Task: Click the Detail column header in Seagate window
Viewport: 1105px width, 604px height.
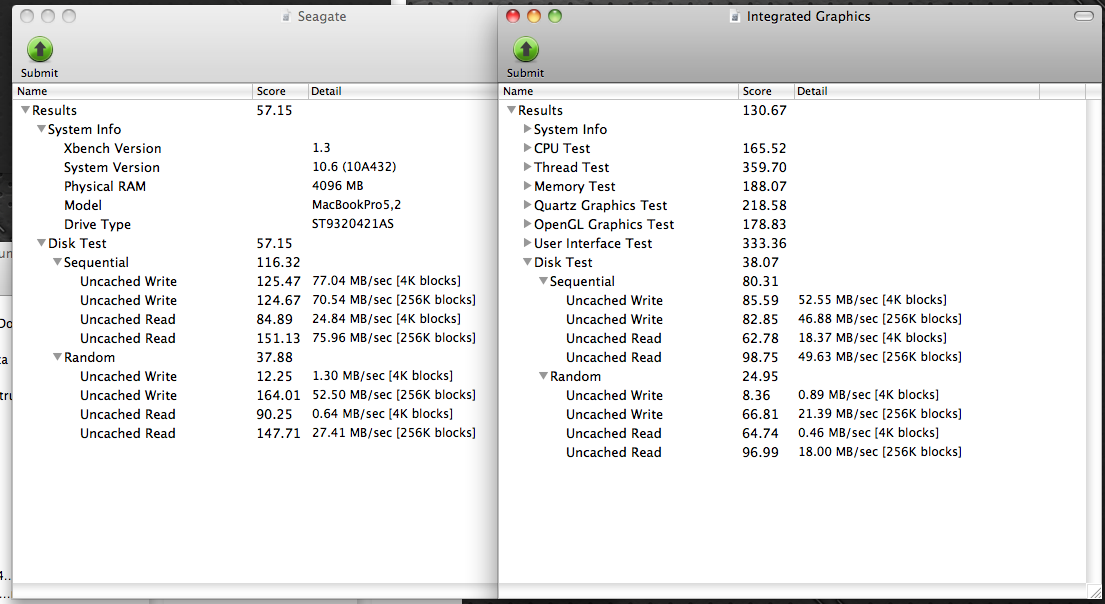Action: (x=403, y=91)
